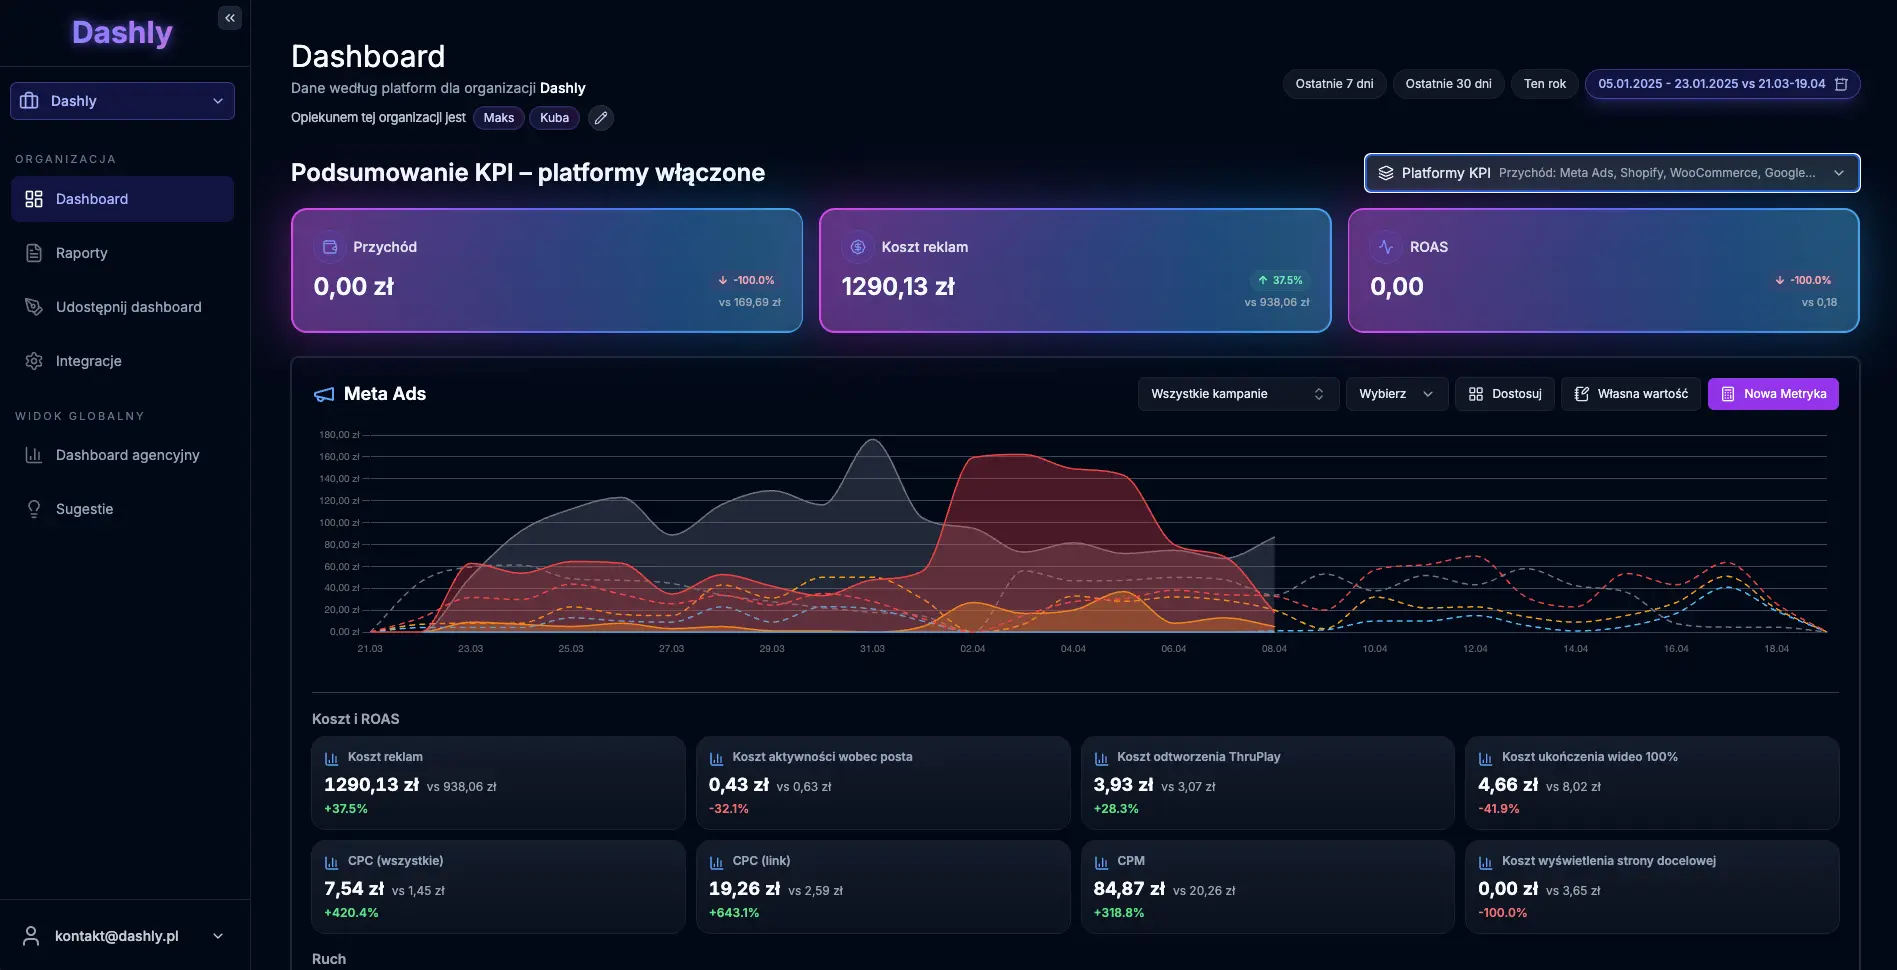Open Dashboard agencyjny from sidebar
Viewport: 1897px width, 970px height.
(127, 455)
